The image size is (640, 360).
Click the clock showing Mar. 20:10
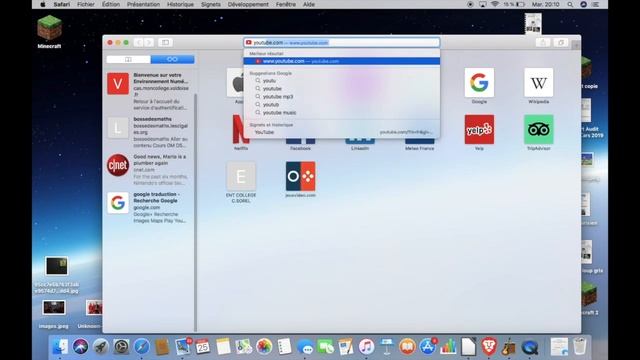pyautogui.click(x=546, y=4)
